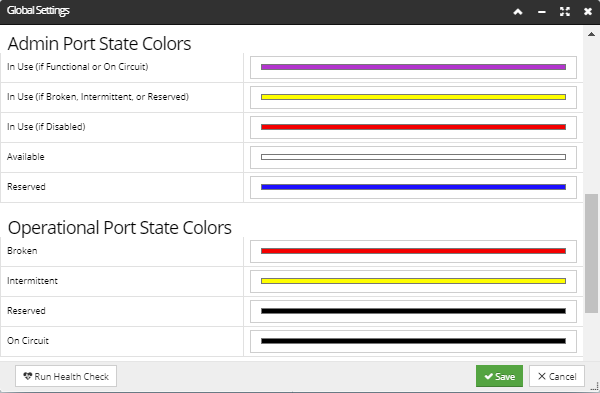Click the scrollbar up arrow
This screenshot has height=393, width=600.
[x=591, y=34]
